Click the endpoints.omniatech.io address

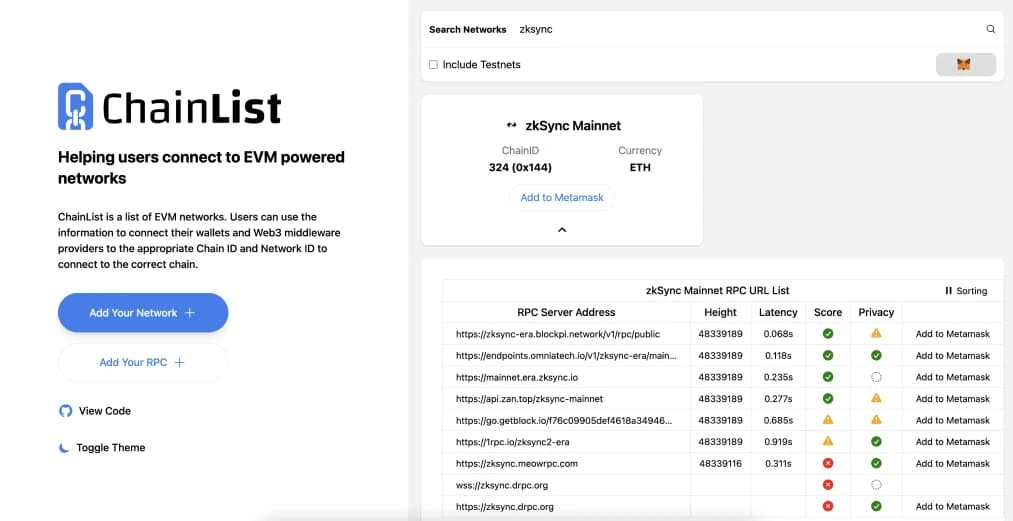(567, 356)
